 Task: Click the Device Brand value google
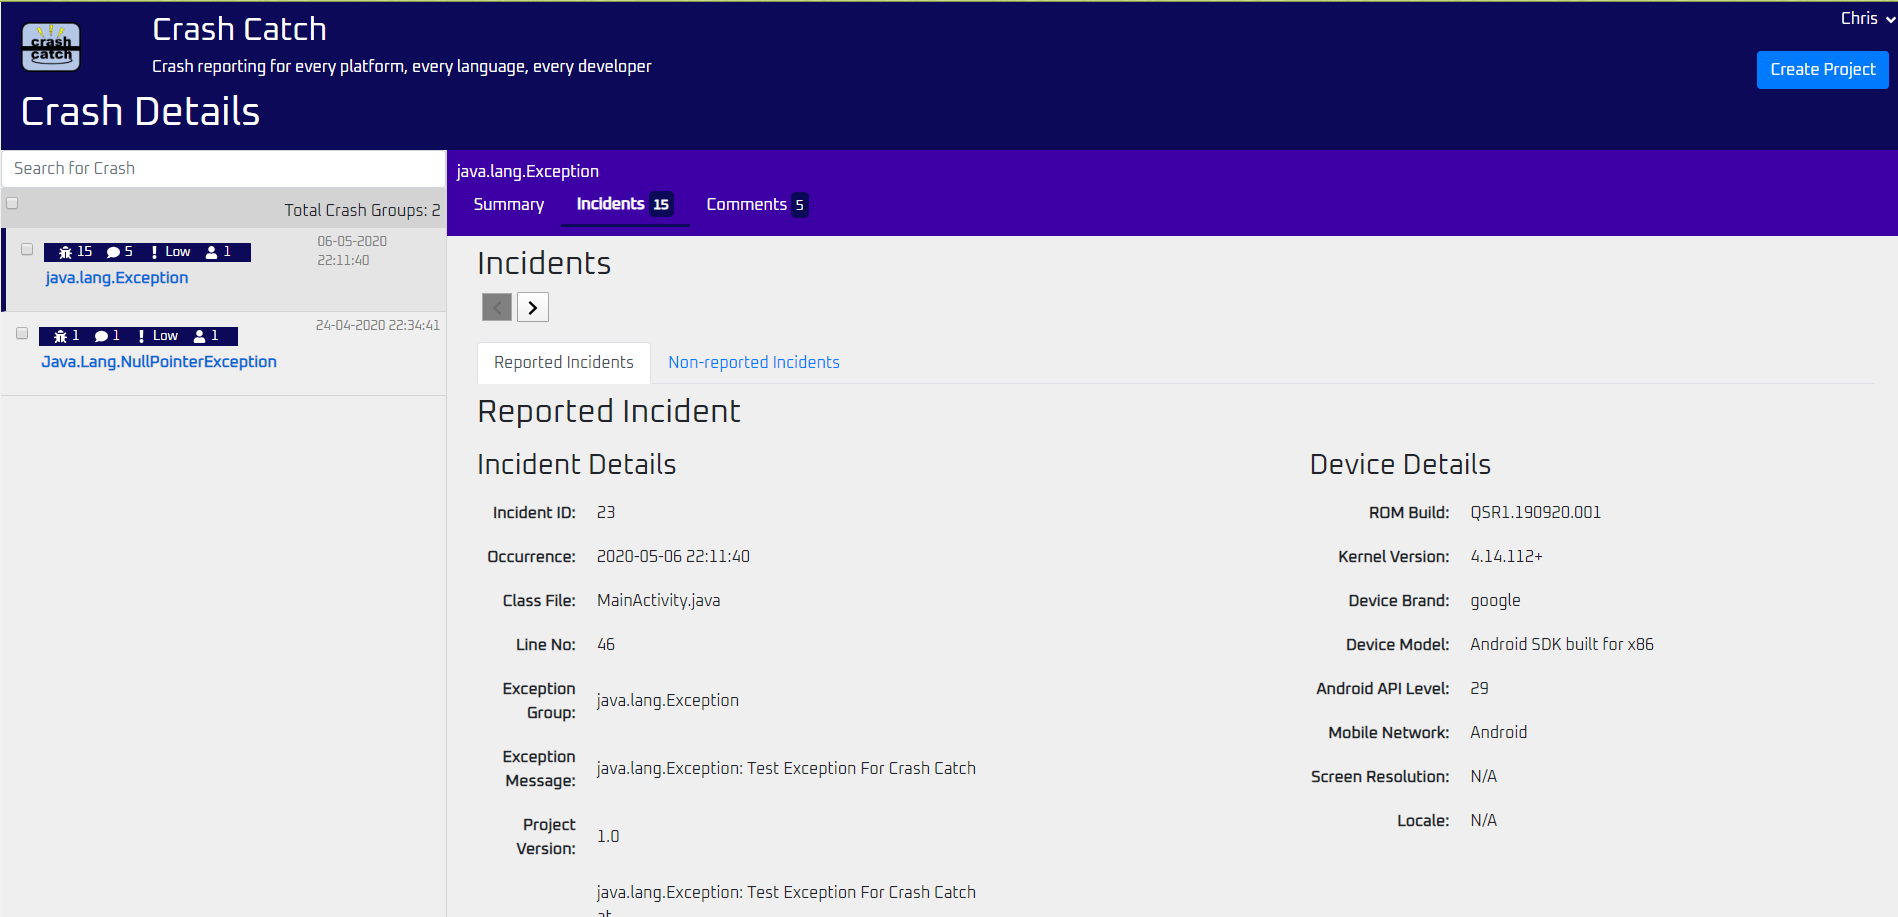(x=1495, y=600)
